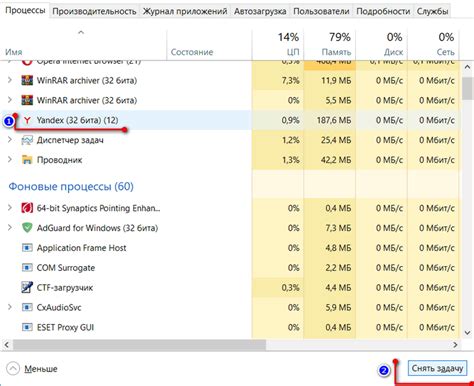Switch to the Службы tab
The height and width of the screenshot is (386, 474).
pos(433,11)
